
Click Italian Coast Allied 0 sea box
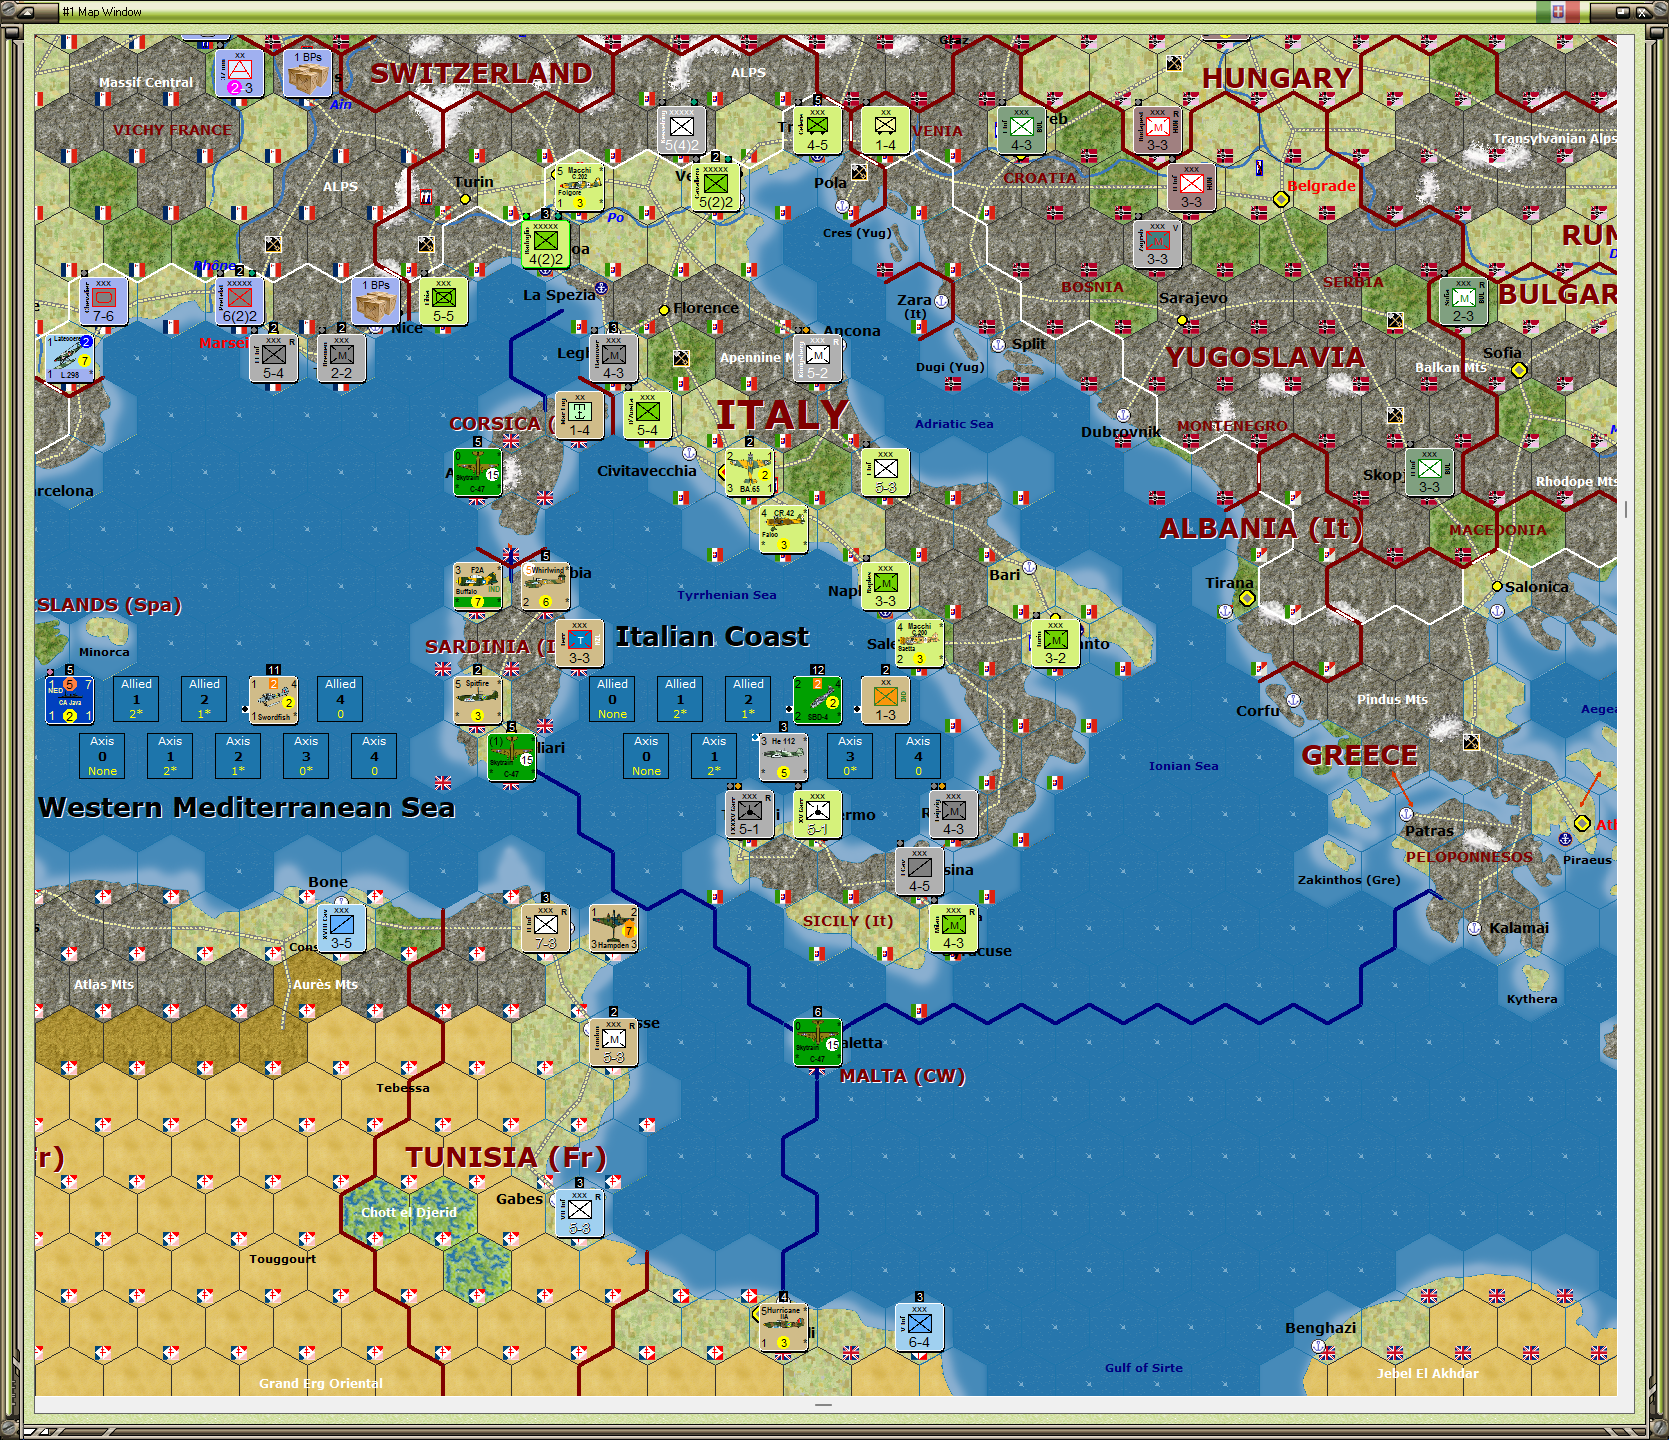pos(612,699)
